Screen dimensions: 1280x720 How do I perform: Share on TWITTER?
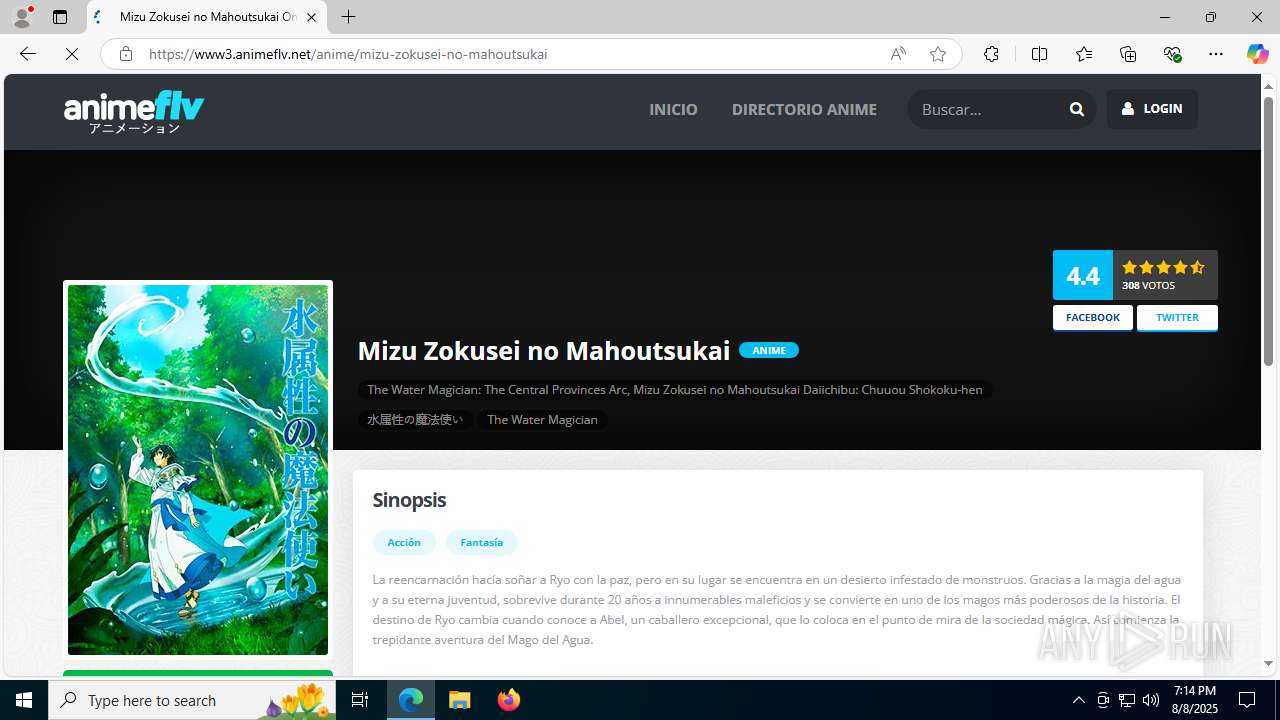click(x=1177, y=317)
